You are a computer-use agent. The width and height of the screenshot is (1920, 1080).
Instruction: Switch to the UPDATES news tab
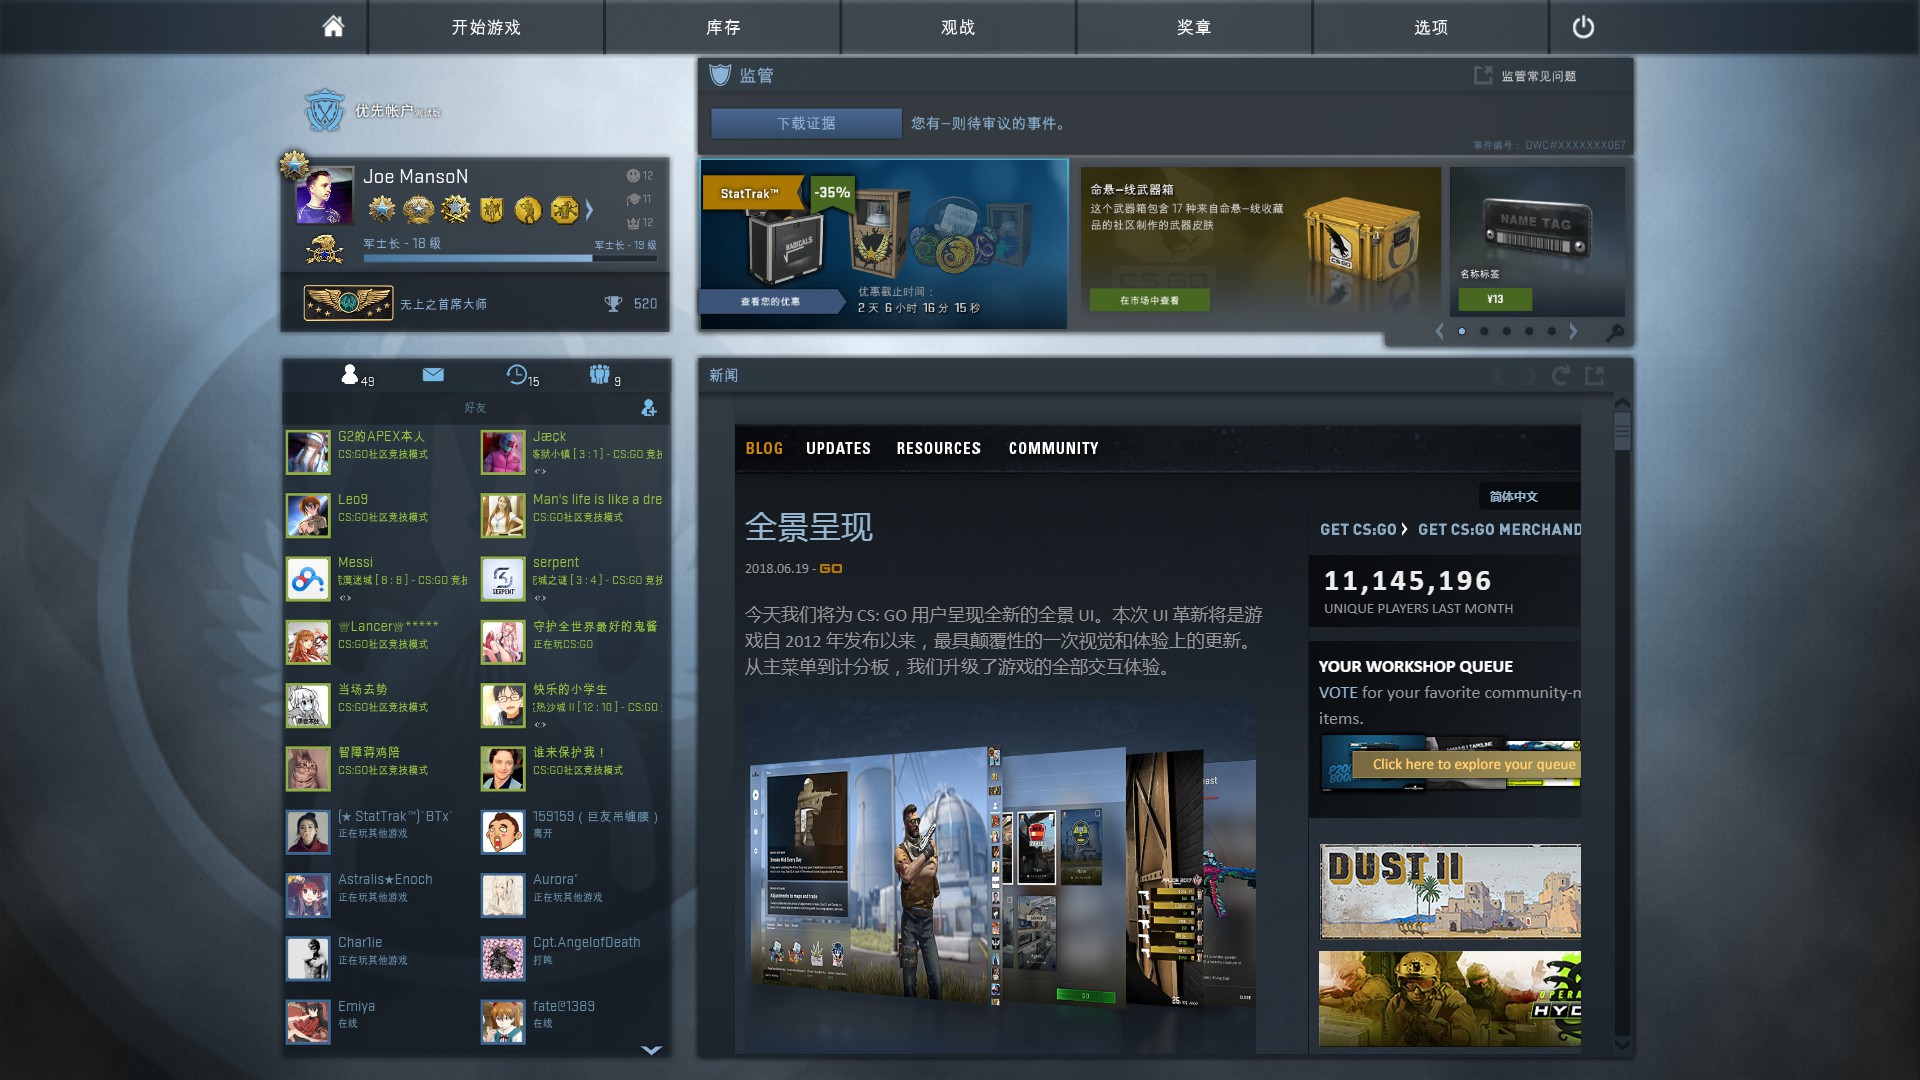pos(838,448)
